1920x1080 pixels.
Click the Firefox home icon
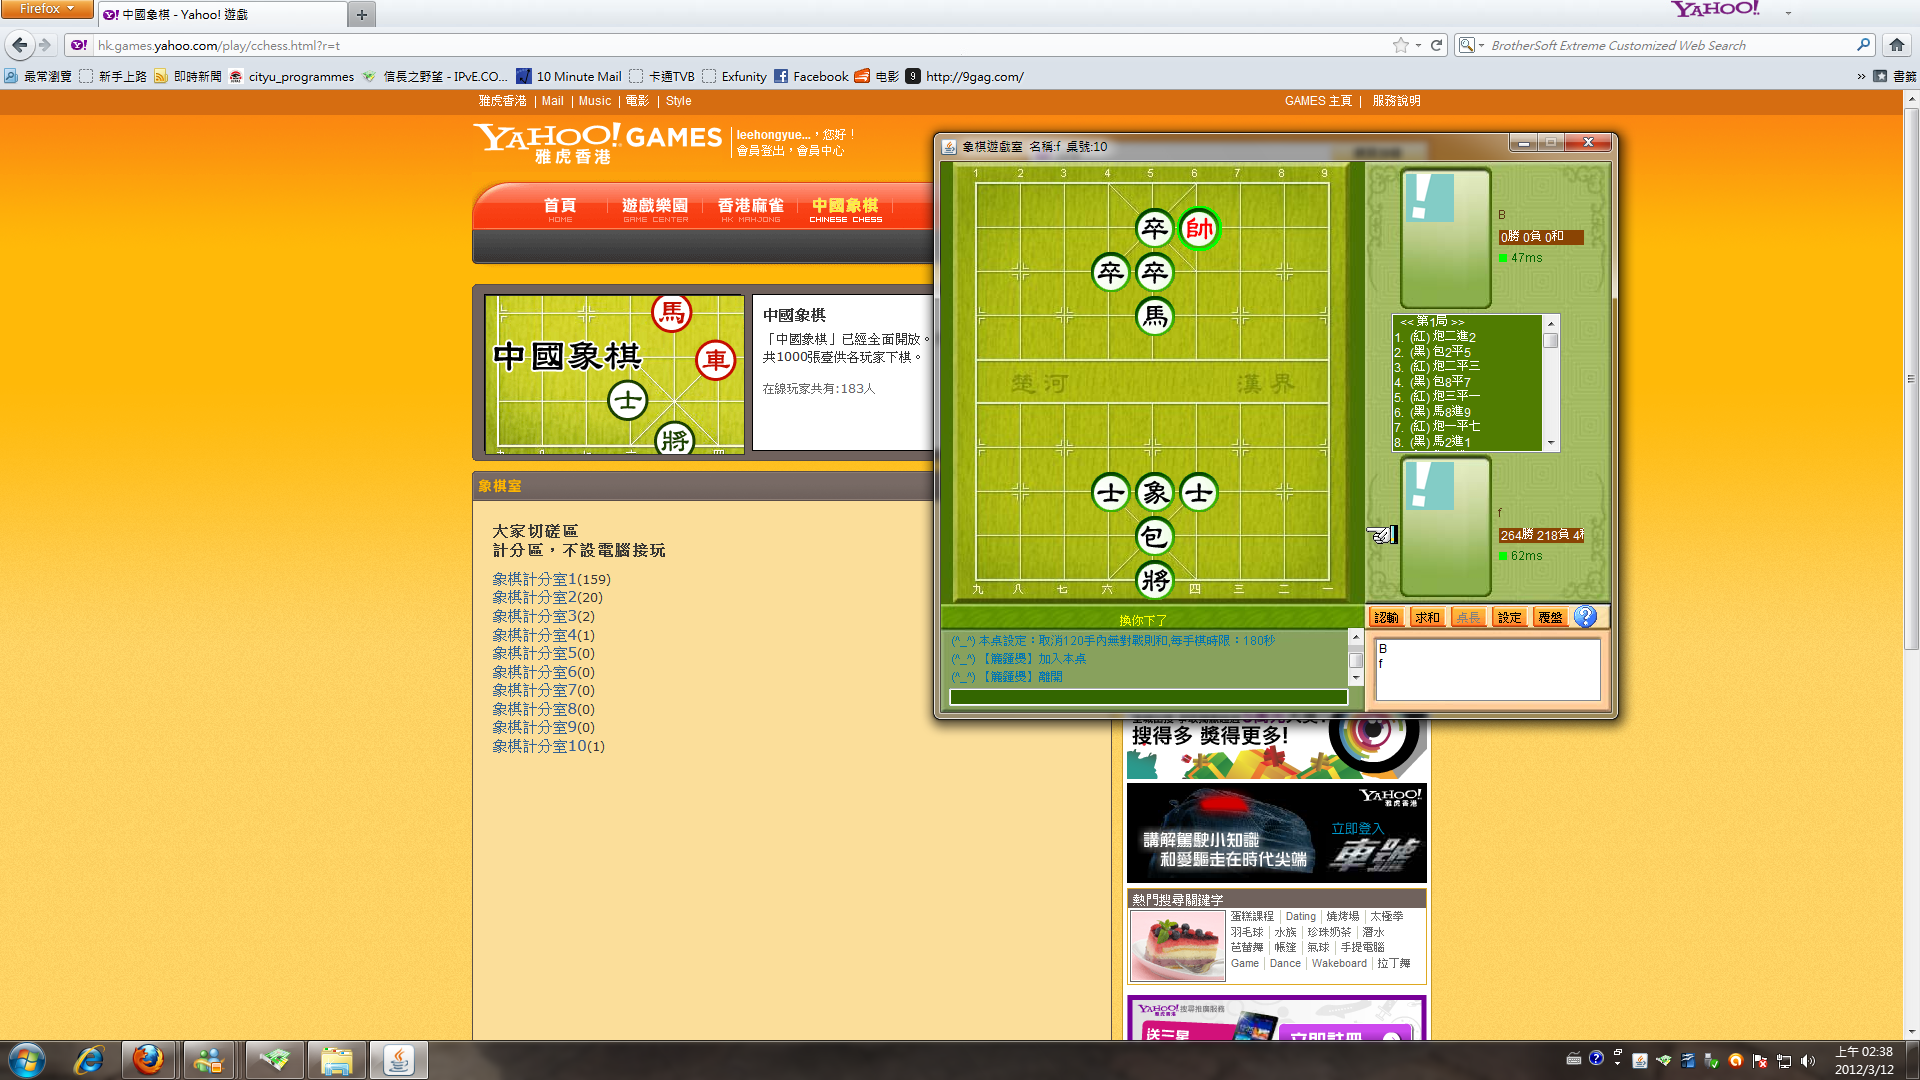coord(1896,45)
